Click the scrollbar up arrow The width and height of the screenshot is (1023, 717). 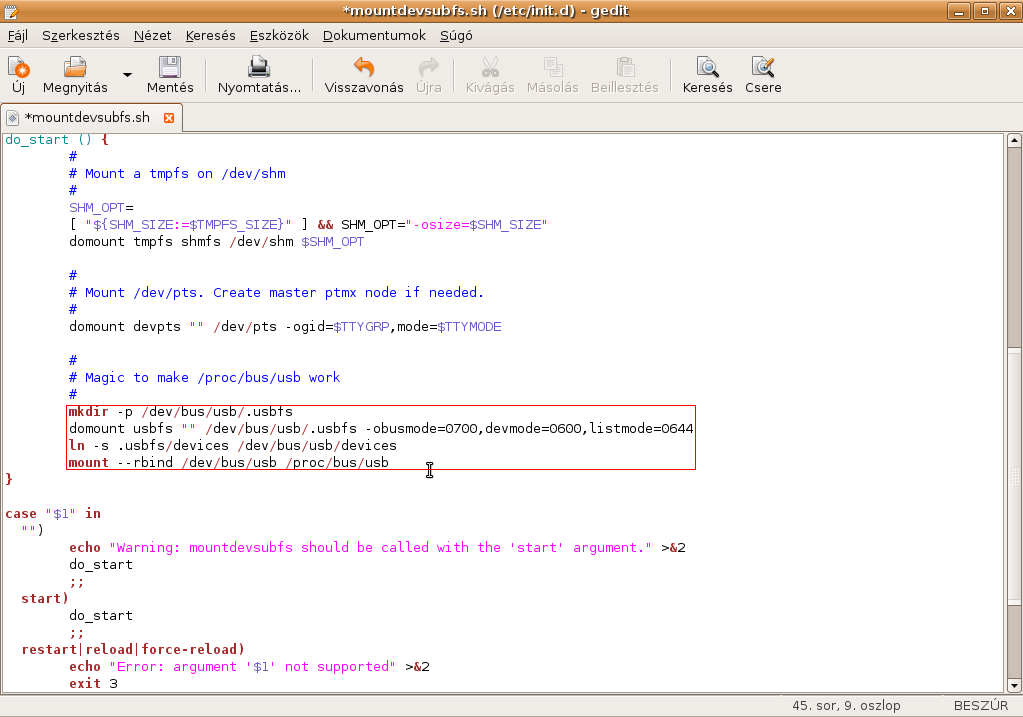click(1014, 140)
